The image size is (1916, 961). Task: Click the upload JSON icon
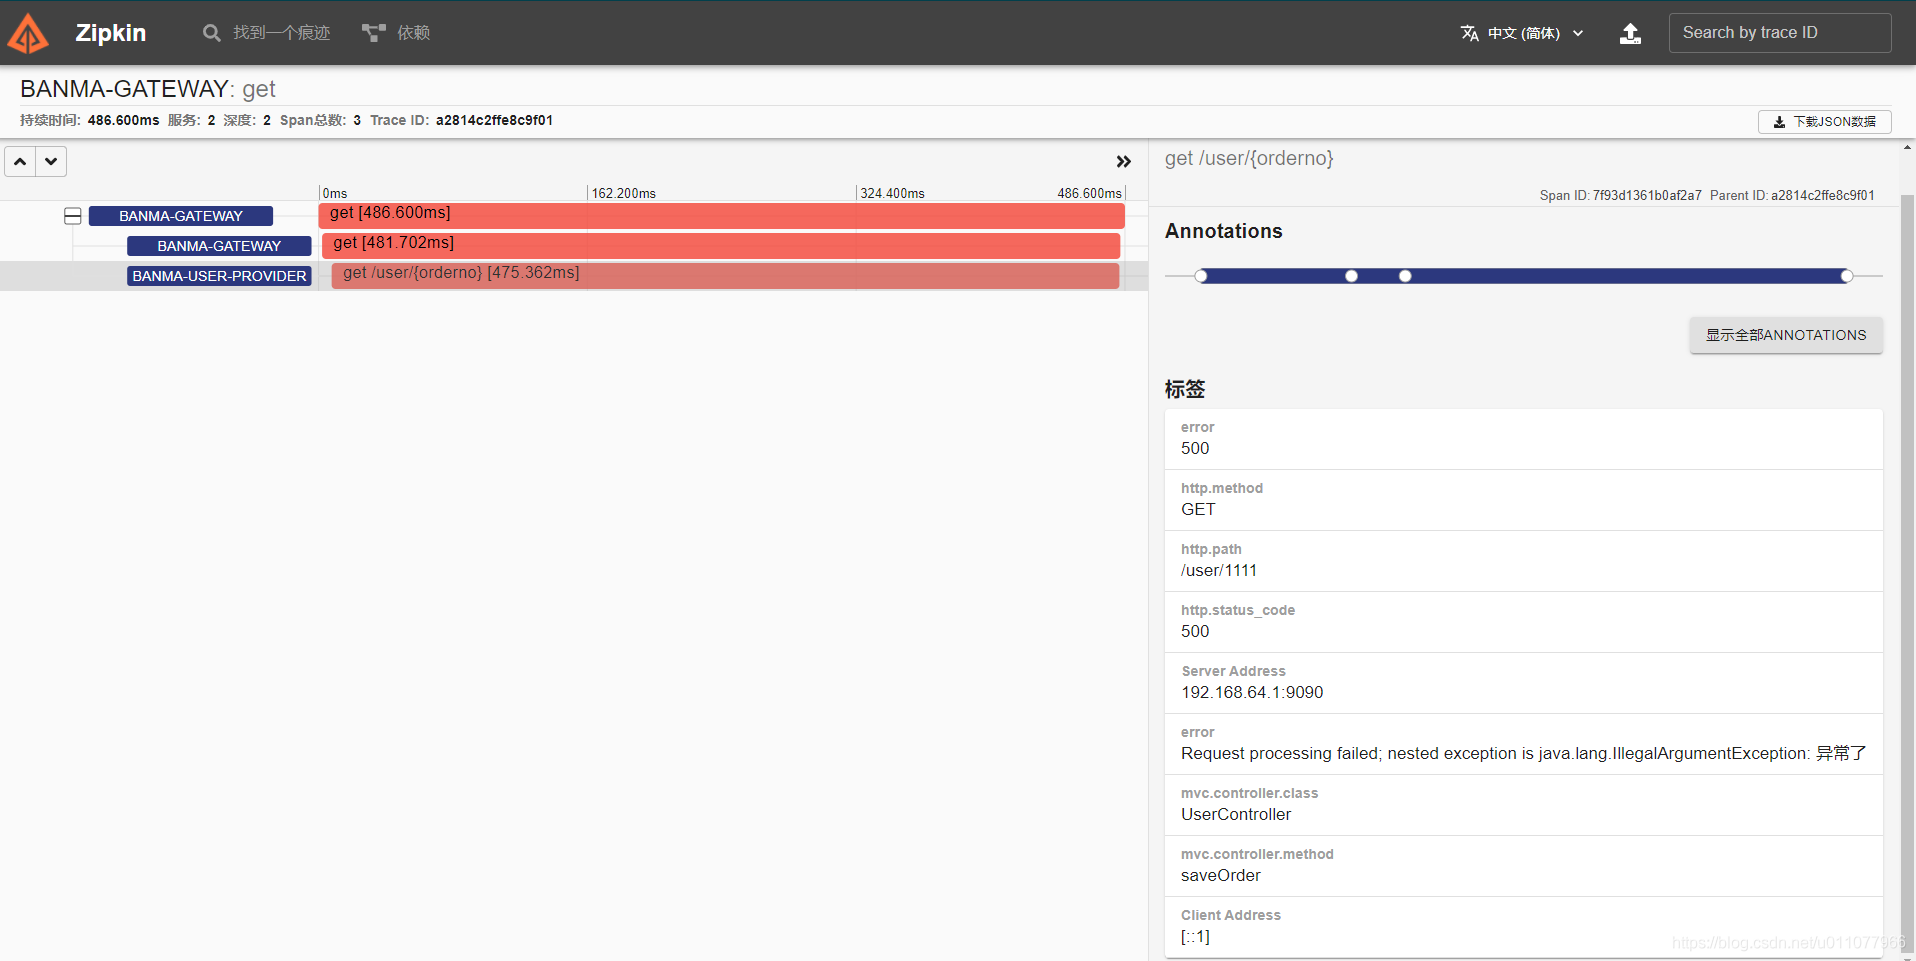[x=1630, y=33]
